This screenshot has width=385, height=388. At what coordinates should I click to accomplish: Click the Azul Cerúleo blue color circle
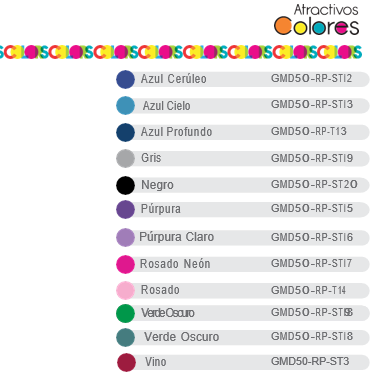(125, 79)
